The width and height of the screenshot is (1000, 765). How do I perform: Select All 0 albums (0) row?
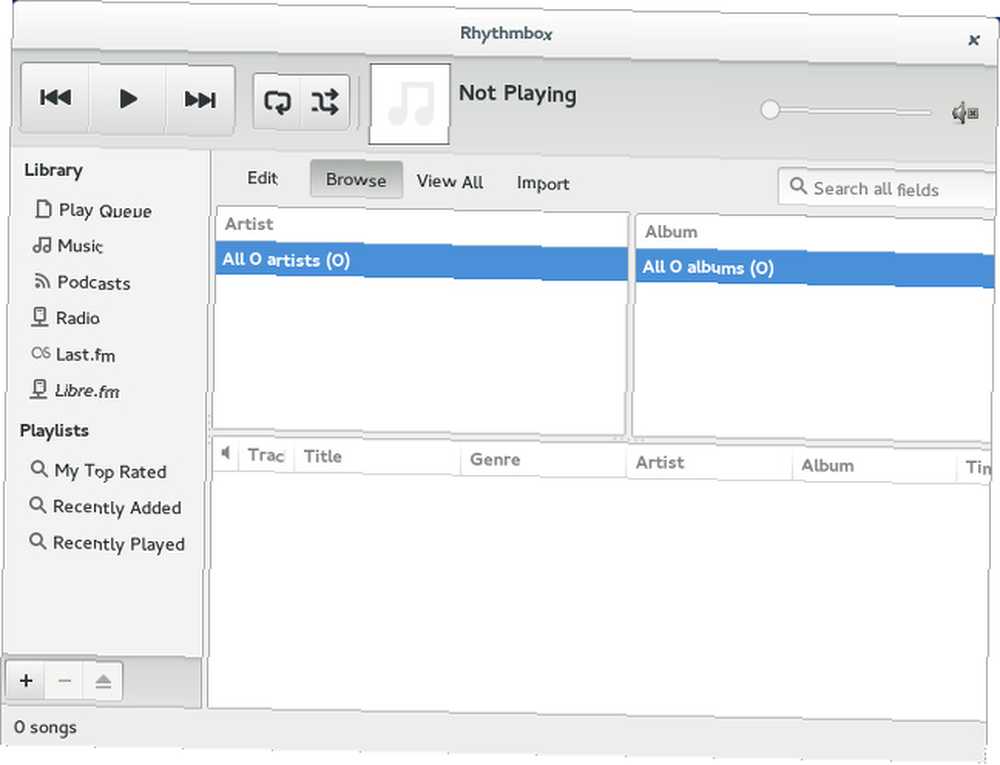(815, 268)
